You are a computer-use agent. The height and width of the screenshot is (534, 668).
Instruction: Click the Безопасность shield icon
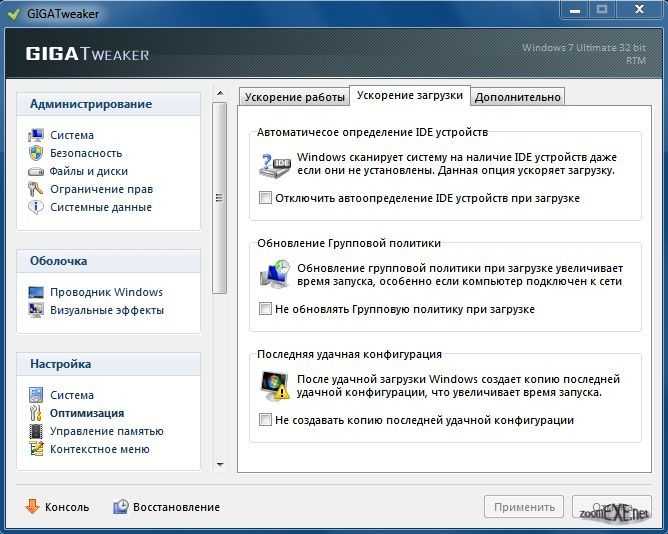tap(36, 153)
